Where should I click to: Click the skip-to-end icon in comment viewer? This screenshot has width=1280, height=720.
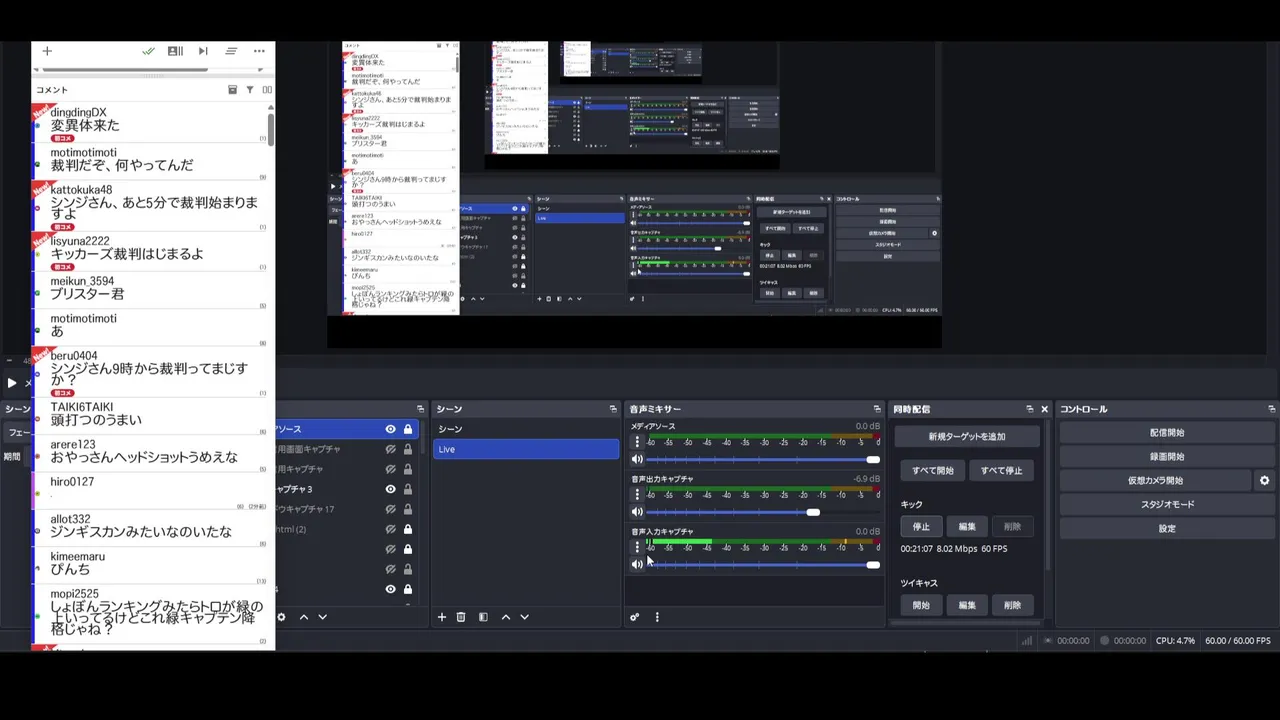coord(203,51)
